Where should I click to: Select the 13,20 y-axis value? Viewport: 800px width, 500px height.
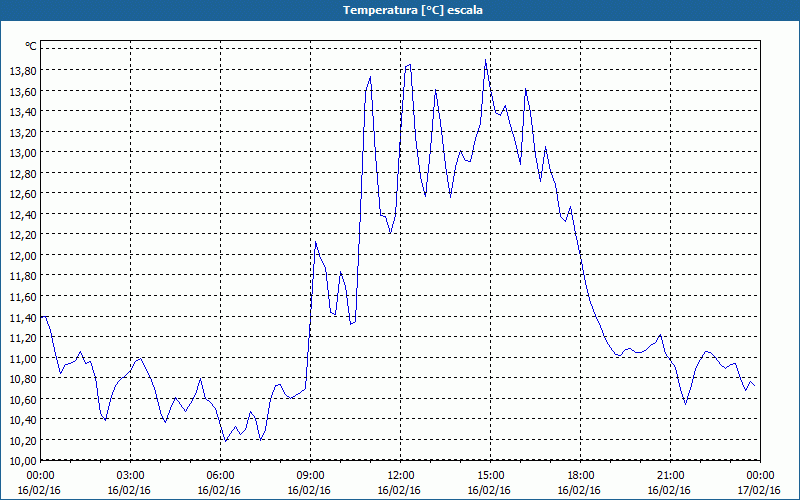coord(22,132)
